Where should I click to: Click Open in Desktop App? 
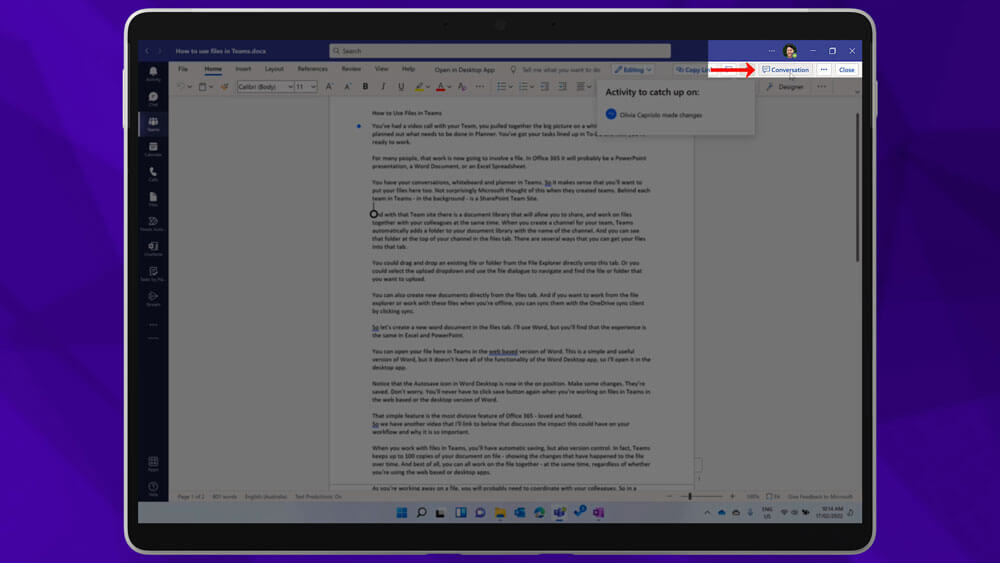pyautogui.click(x=464, y=70)
